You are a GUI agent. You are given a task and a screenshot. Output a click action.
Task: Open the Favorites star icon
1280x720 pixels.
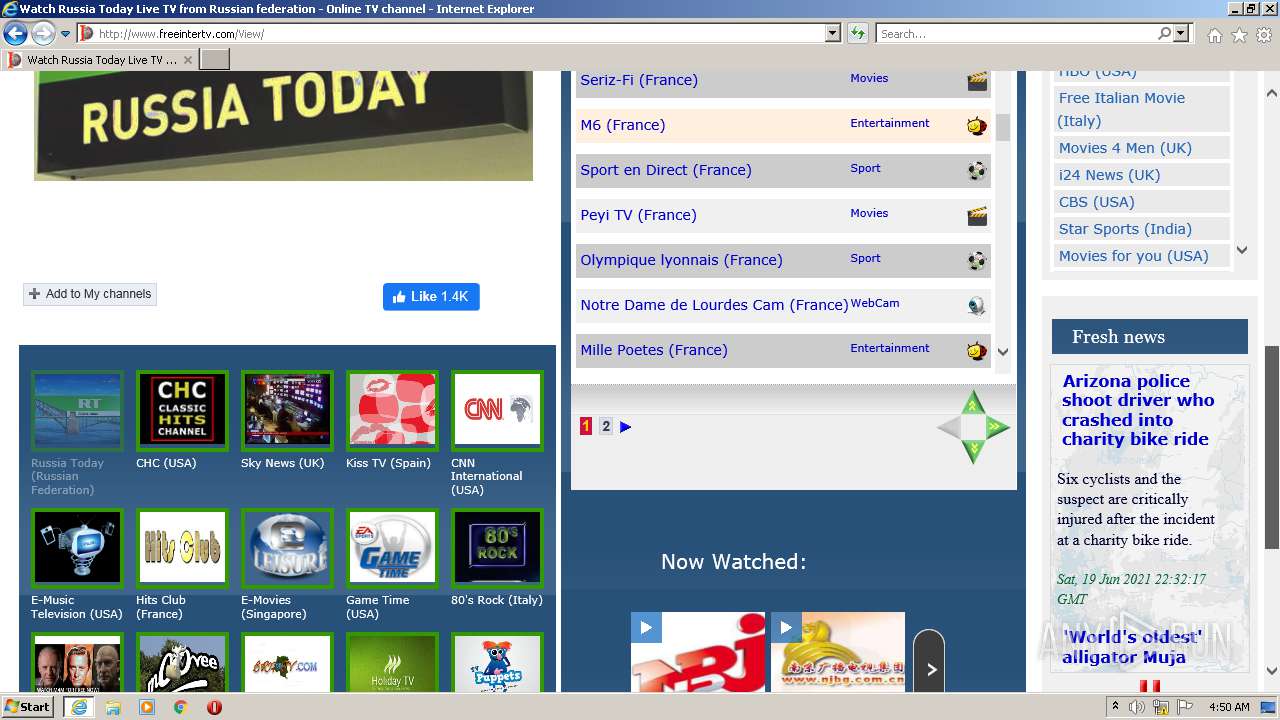click(x=1239, y=35)
